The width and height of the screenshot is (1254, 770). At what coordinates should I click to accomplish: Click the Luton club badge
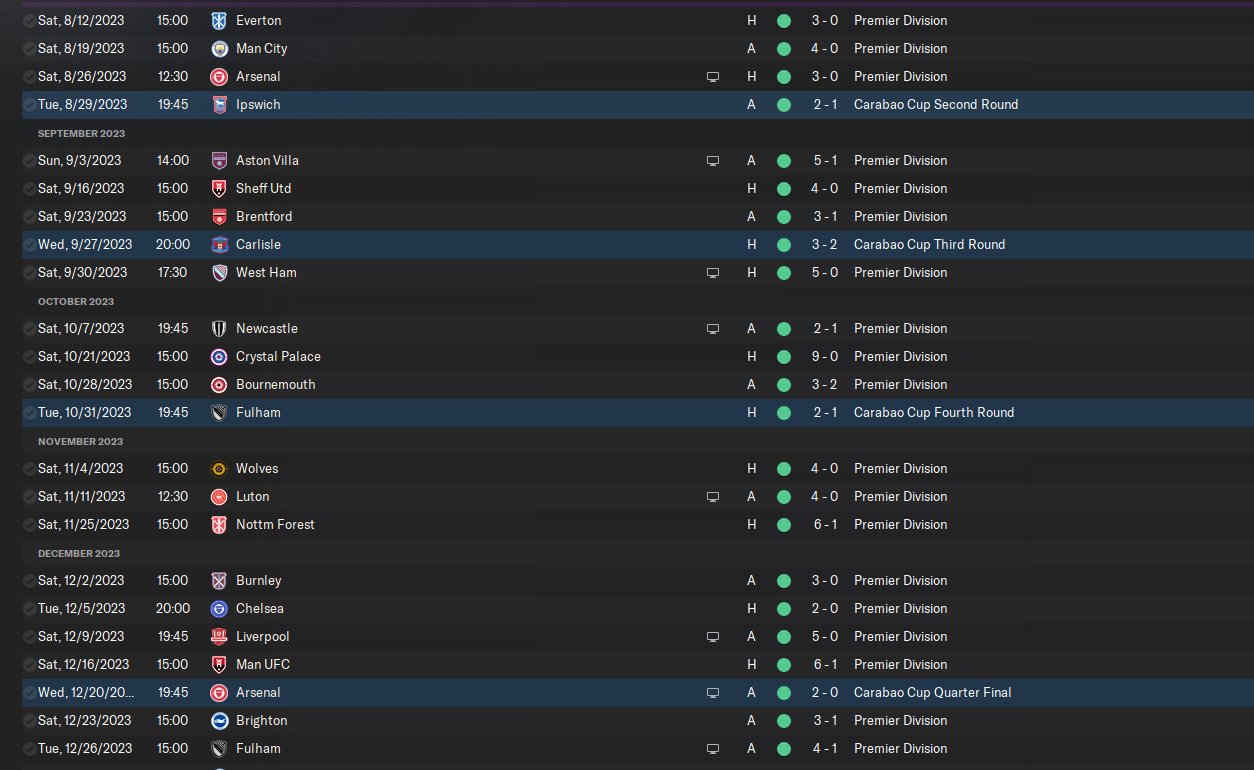click(x=219, y=496)
